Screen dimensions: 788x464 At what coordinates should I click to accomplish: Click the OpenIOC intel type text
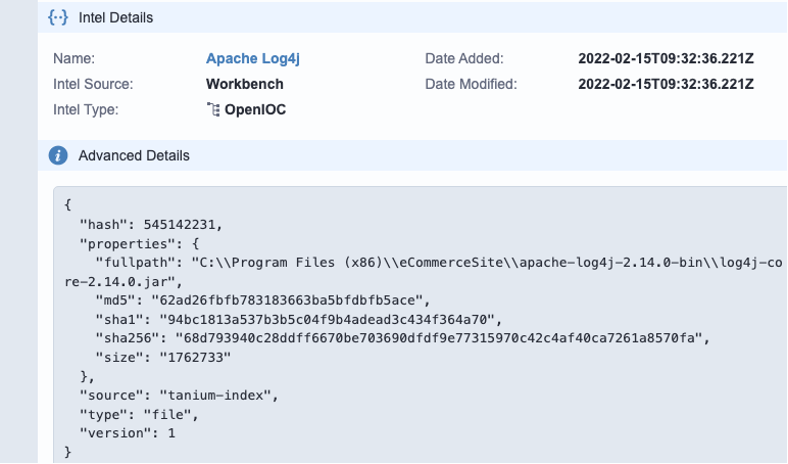pos(255,110)
